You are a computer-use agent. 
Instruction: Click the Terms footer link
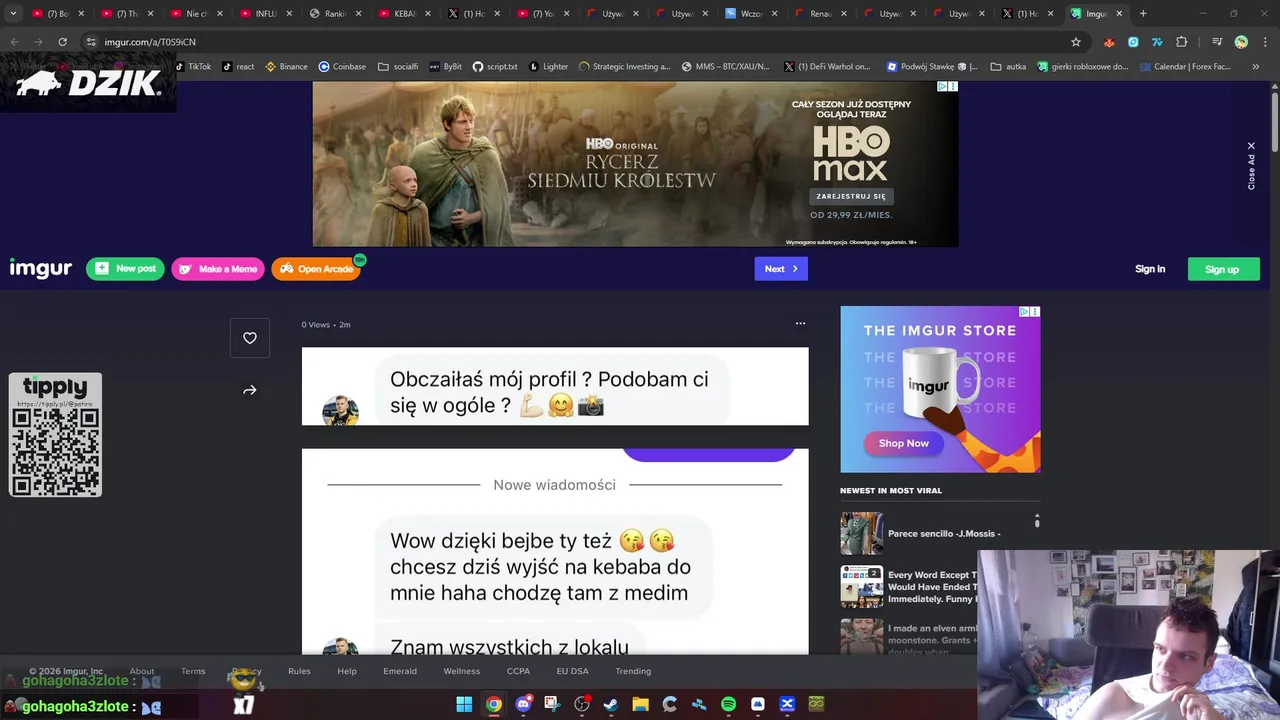193,671
